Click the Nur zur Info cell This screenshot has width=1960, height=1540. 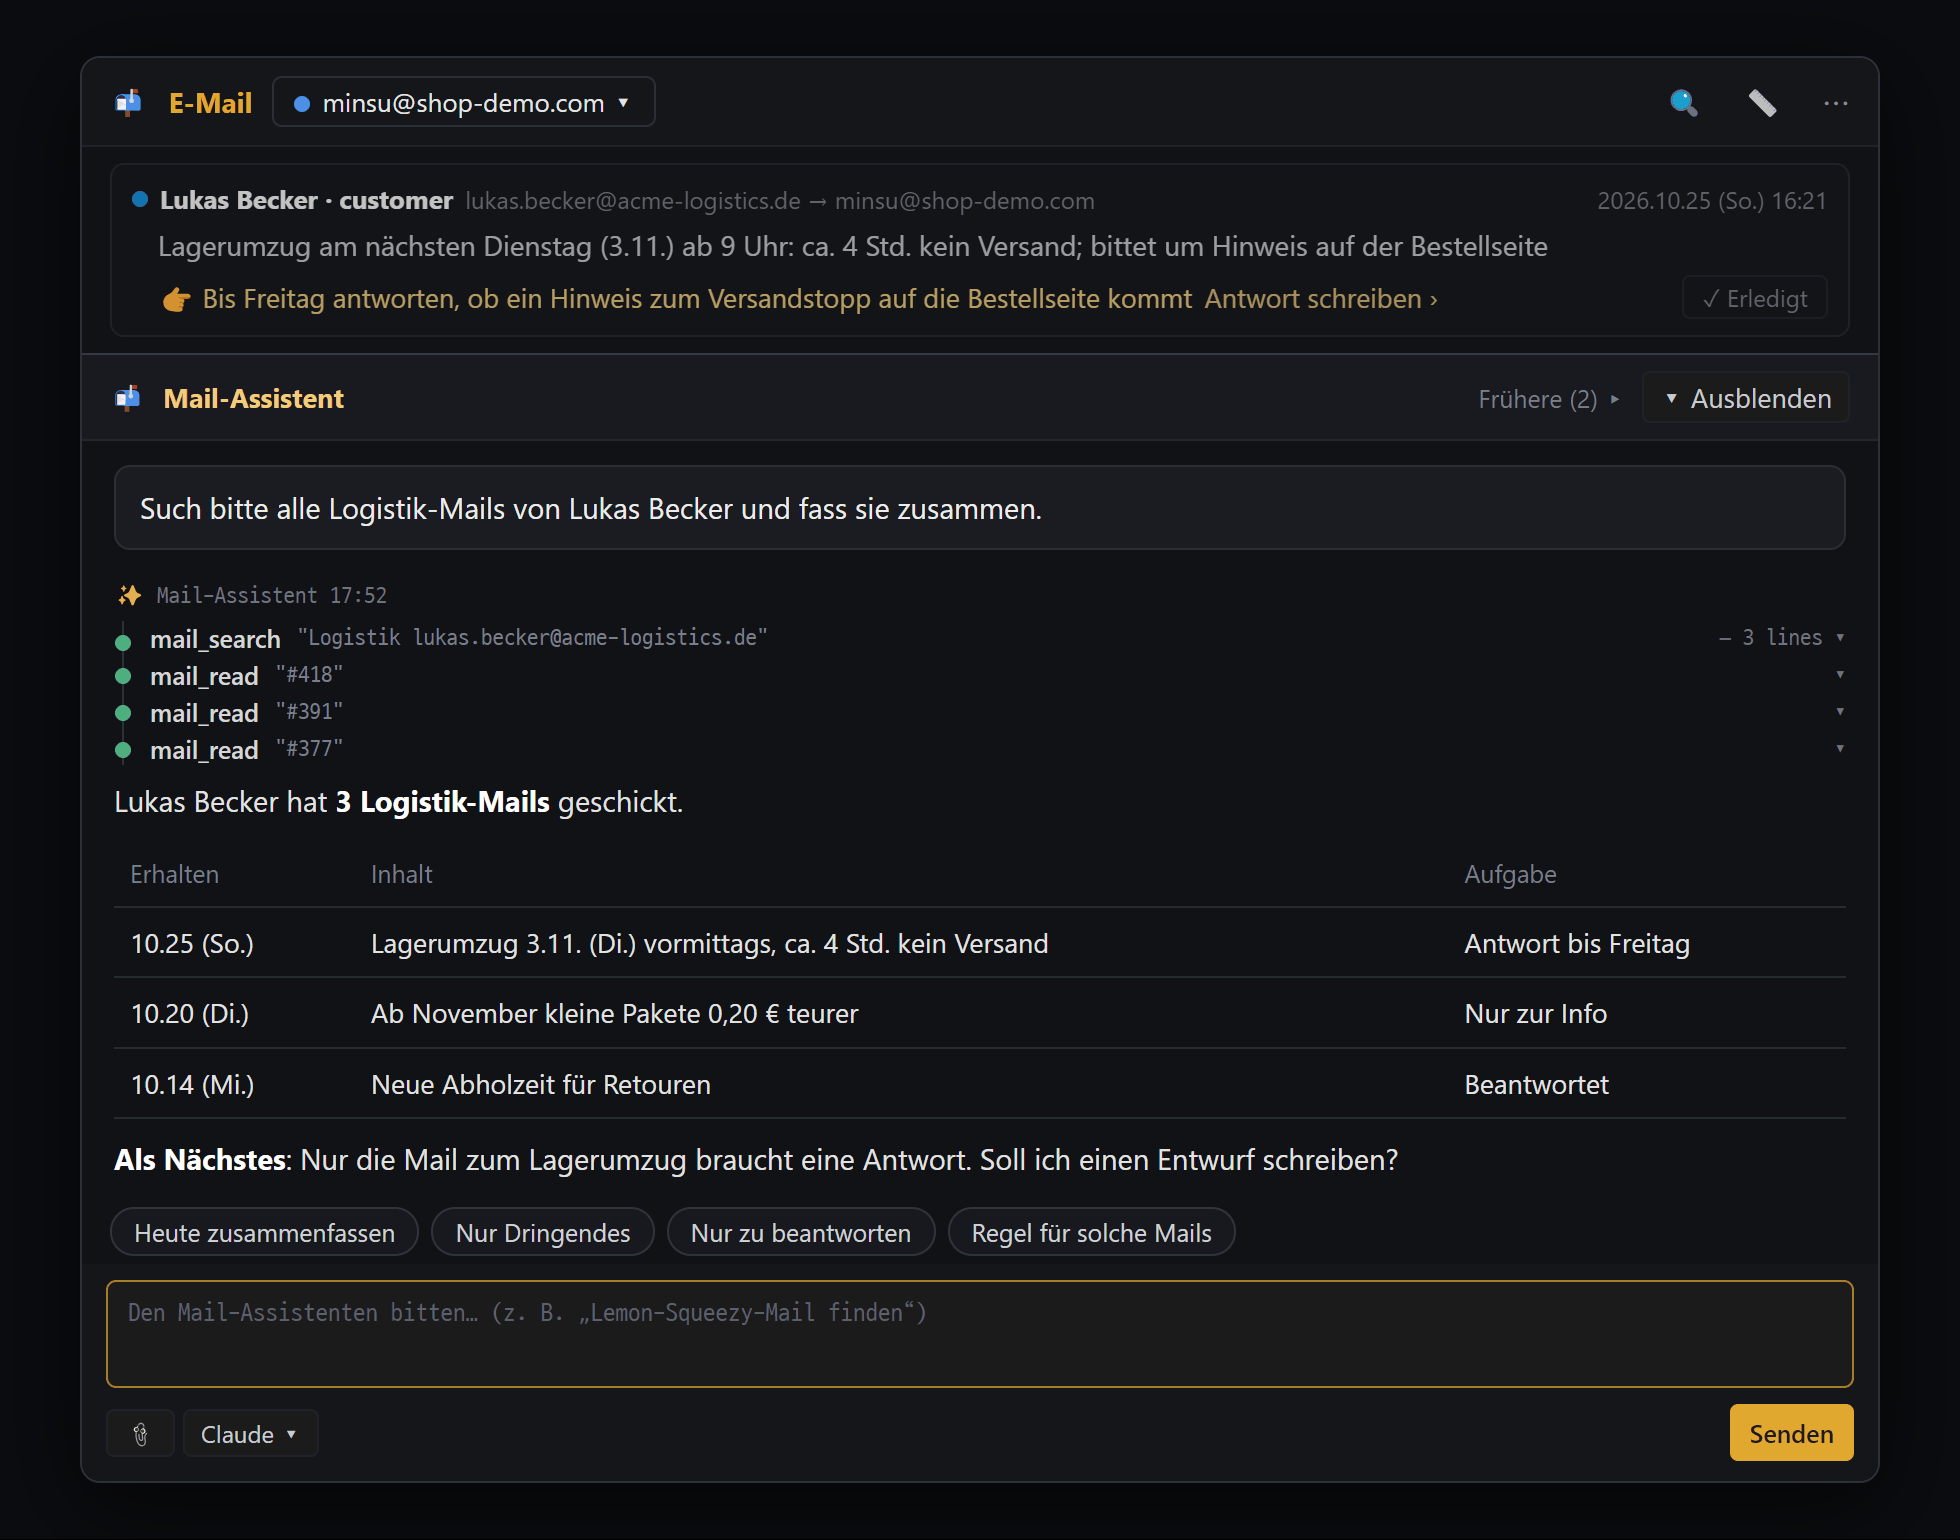pos(1535,1013)
